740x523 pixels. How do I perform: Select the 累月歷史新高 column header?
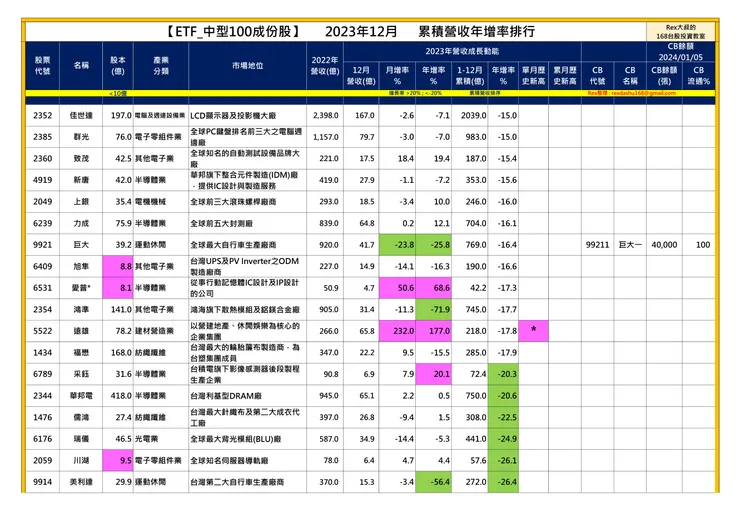(565, 76)
